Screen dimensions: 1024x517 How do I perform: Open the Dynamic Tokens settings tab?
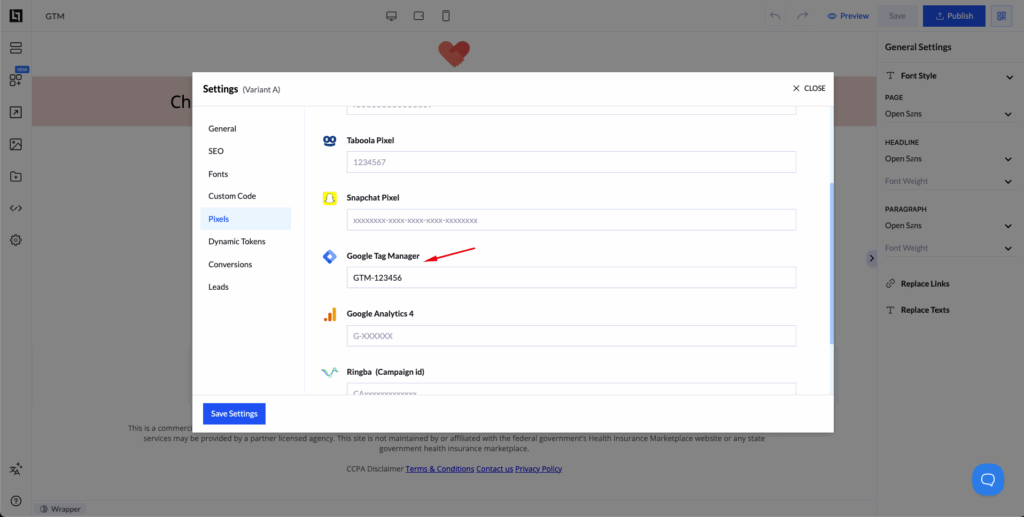237,241
